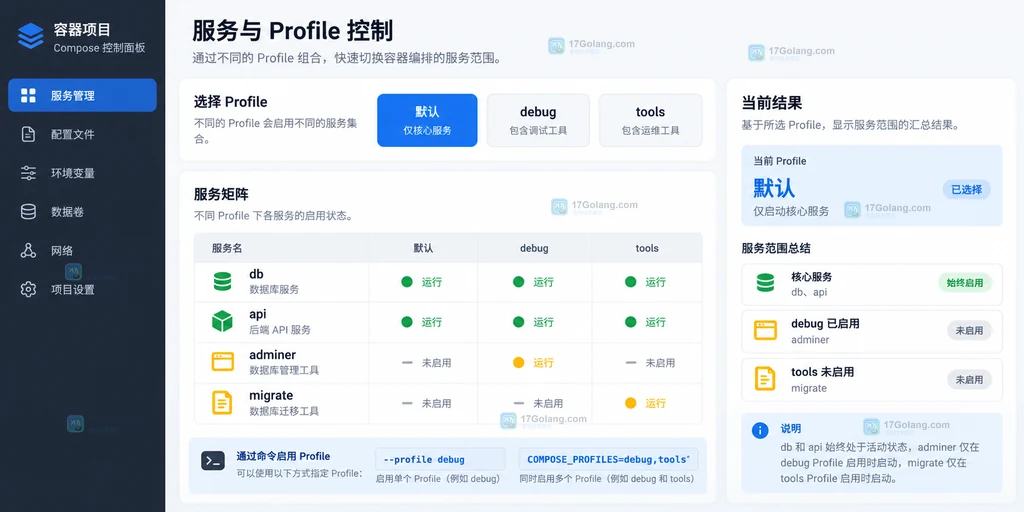Click the 未启用 badge for tools 未启用
The height and width of the screenshot is (512, 1024).
click(x=969, y=379)
